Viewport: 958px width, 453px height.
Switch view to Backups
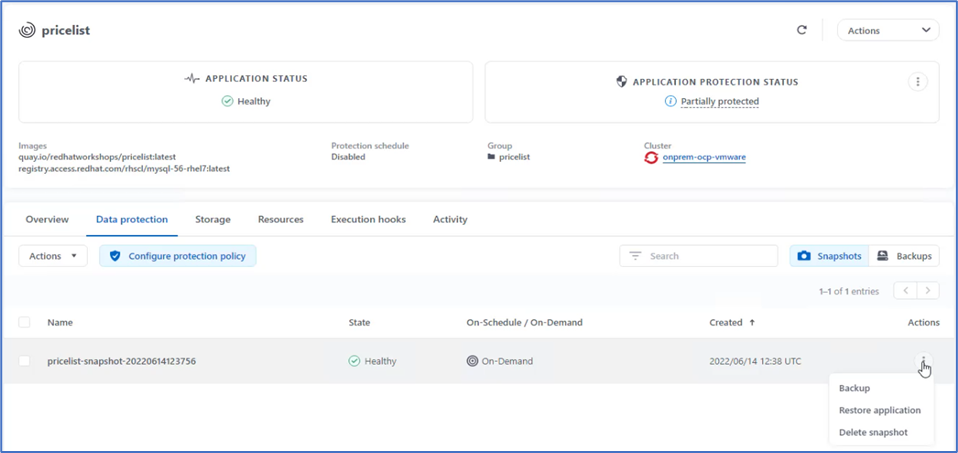click(904, 256)
